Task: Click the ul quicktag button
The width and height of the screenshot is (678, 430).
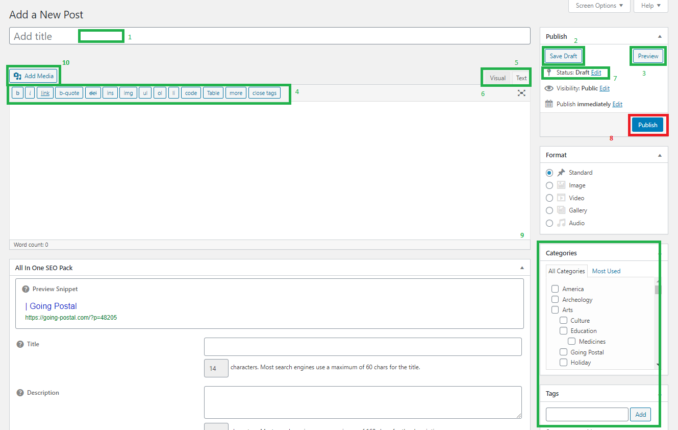Action: point(145,93)
